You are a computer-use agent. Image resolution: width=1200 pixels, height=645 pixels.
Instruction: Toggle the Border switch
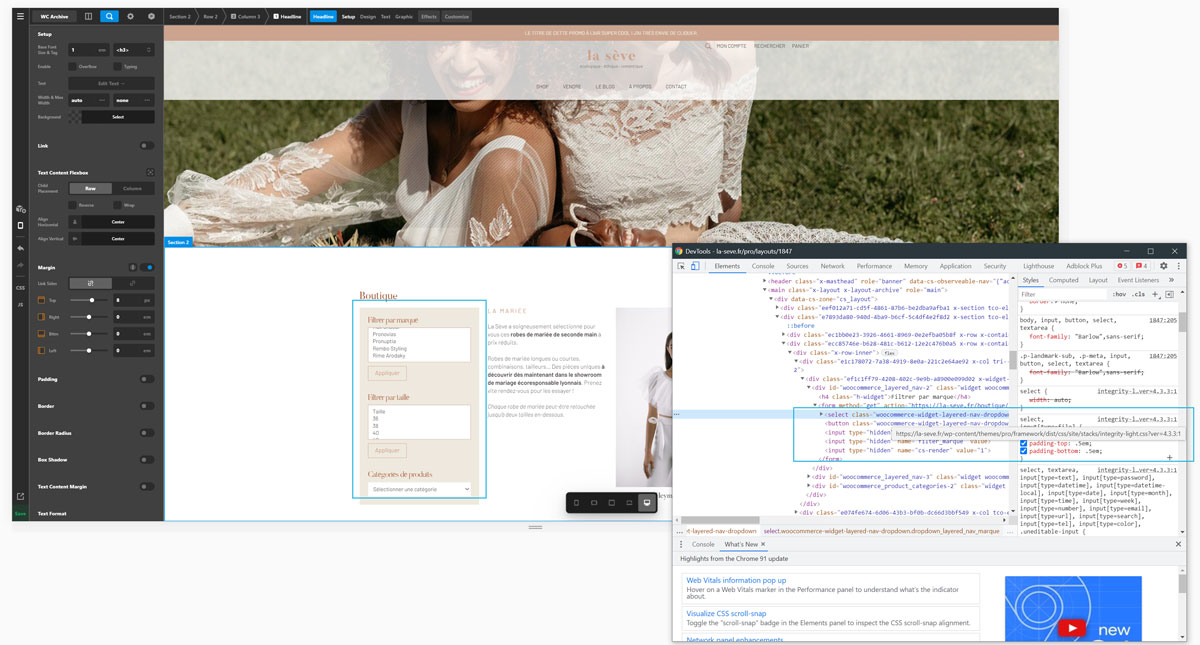pyautogui.click(x=147, y=406)
